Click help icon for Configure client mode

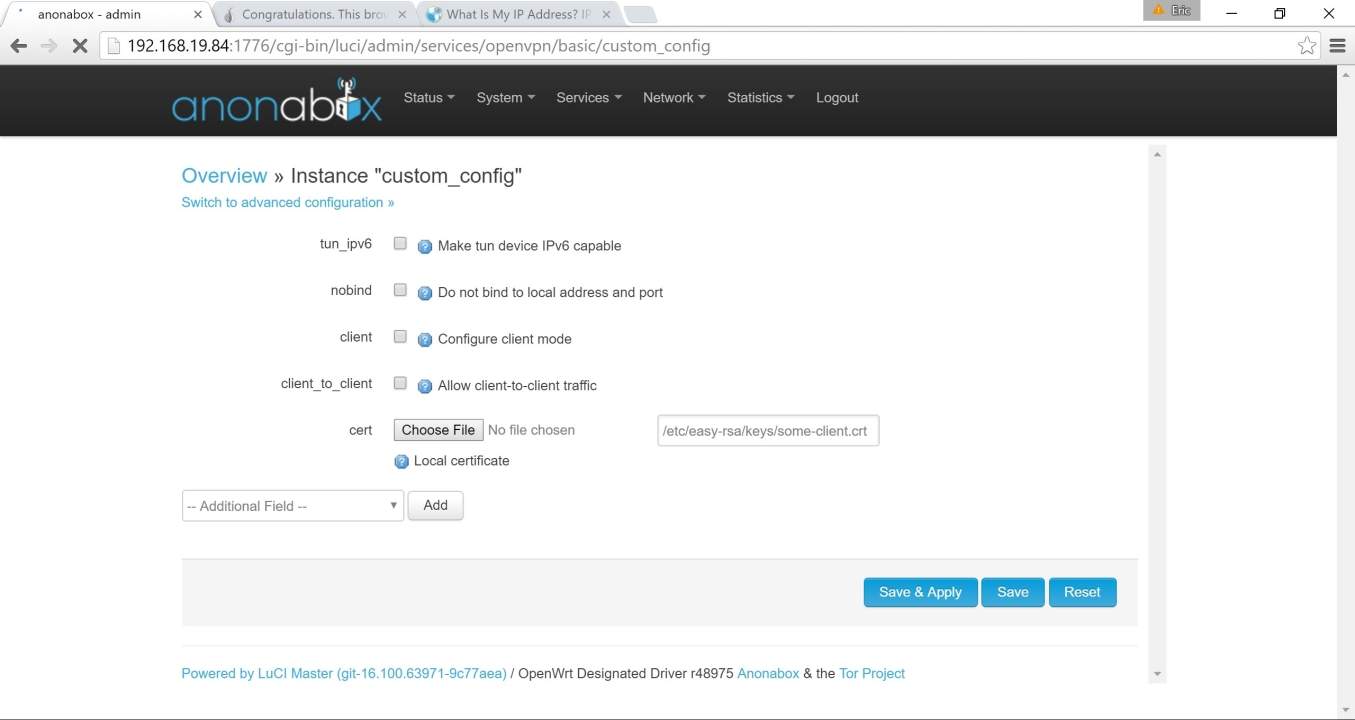tap(424, 339)
